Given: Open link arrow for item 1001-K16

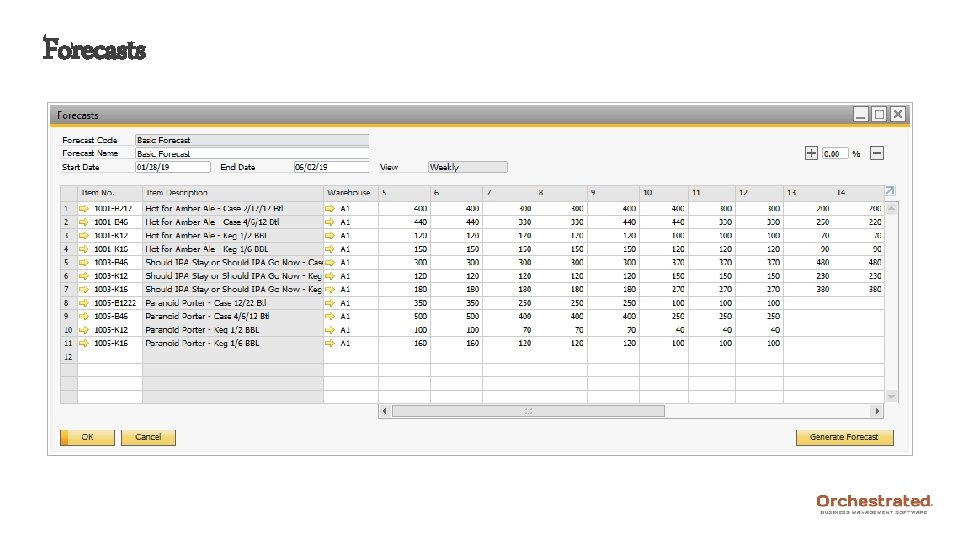Looking at the screenshot, I should click(84, 249).
